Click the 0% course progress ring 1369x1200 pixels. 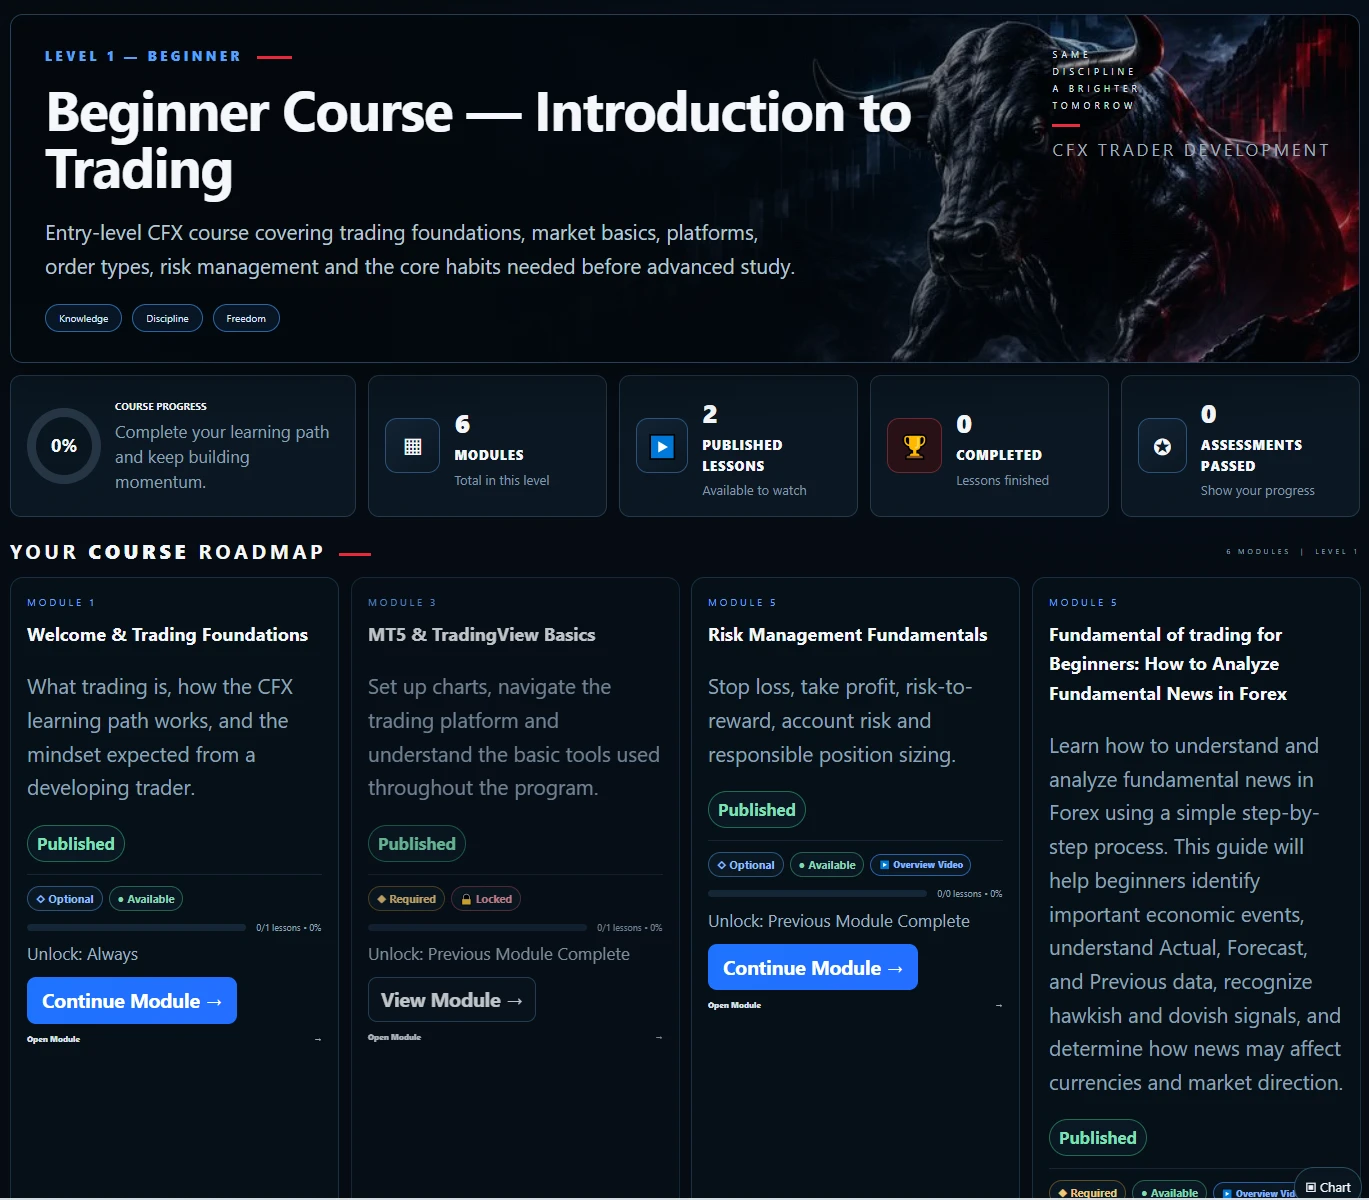[x=64, y=446]
